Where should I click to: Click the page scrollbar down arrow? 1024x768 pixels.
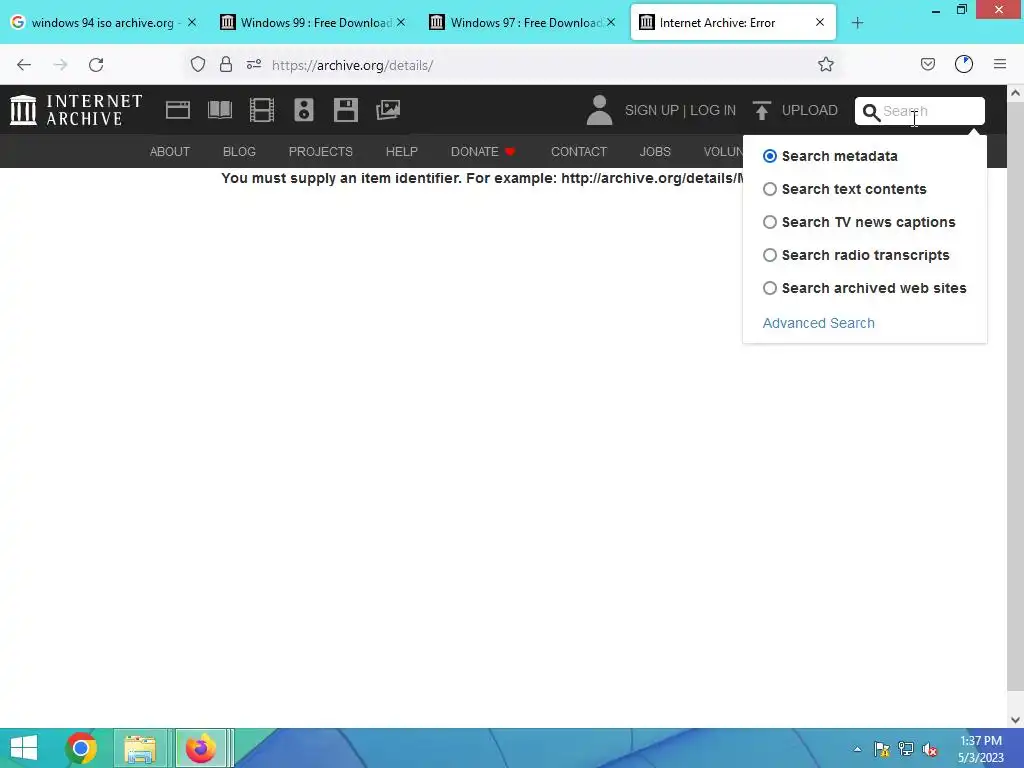pyautogui.click(x=1016, y=720)
